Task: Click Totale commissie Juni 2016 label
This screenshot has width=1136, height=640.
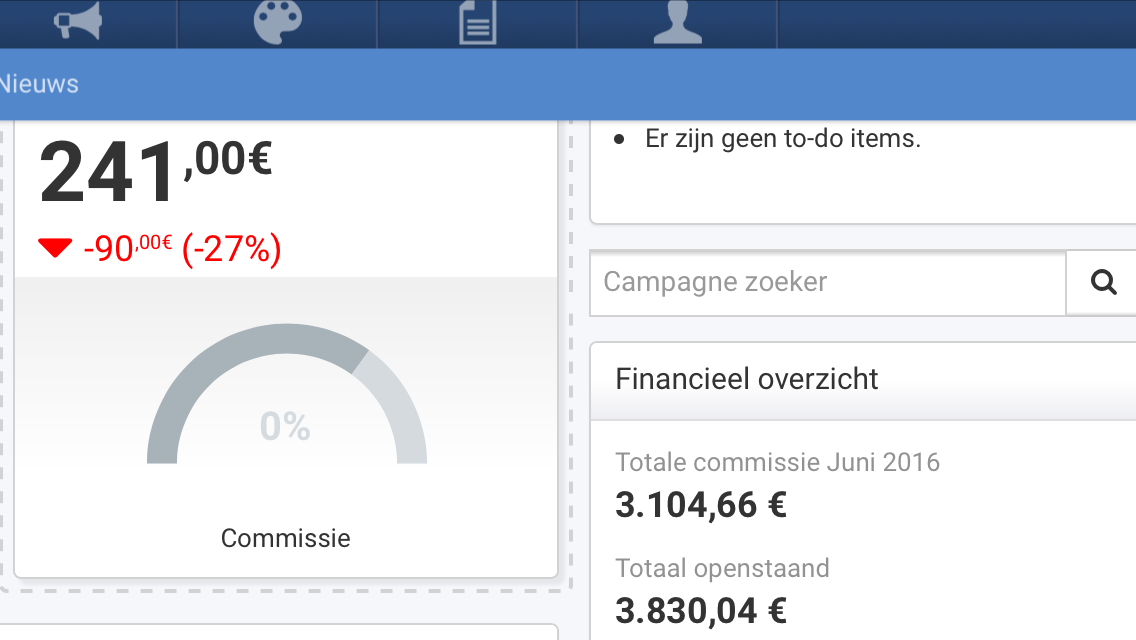Action: pyautogui.click(x=777, y=462)
